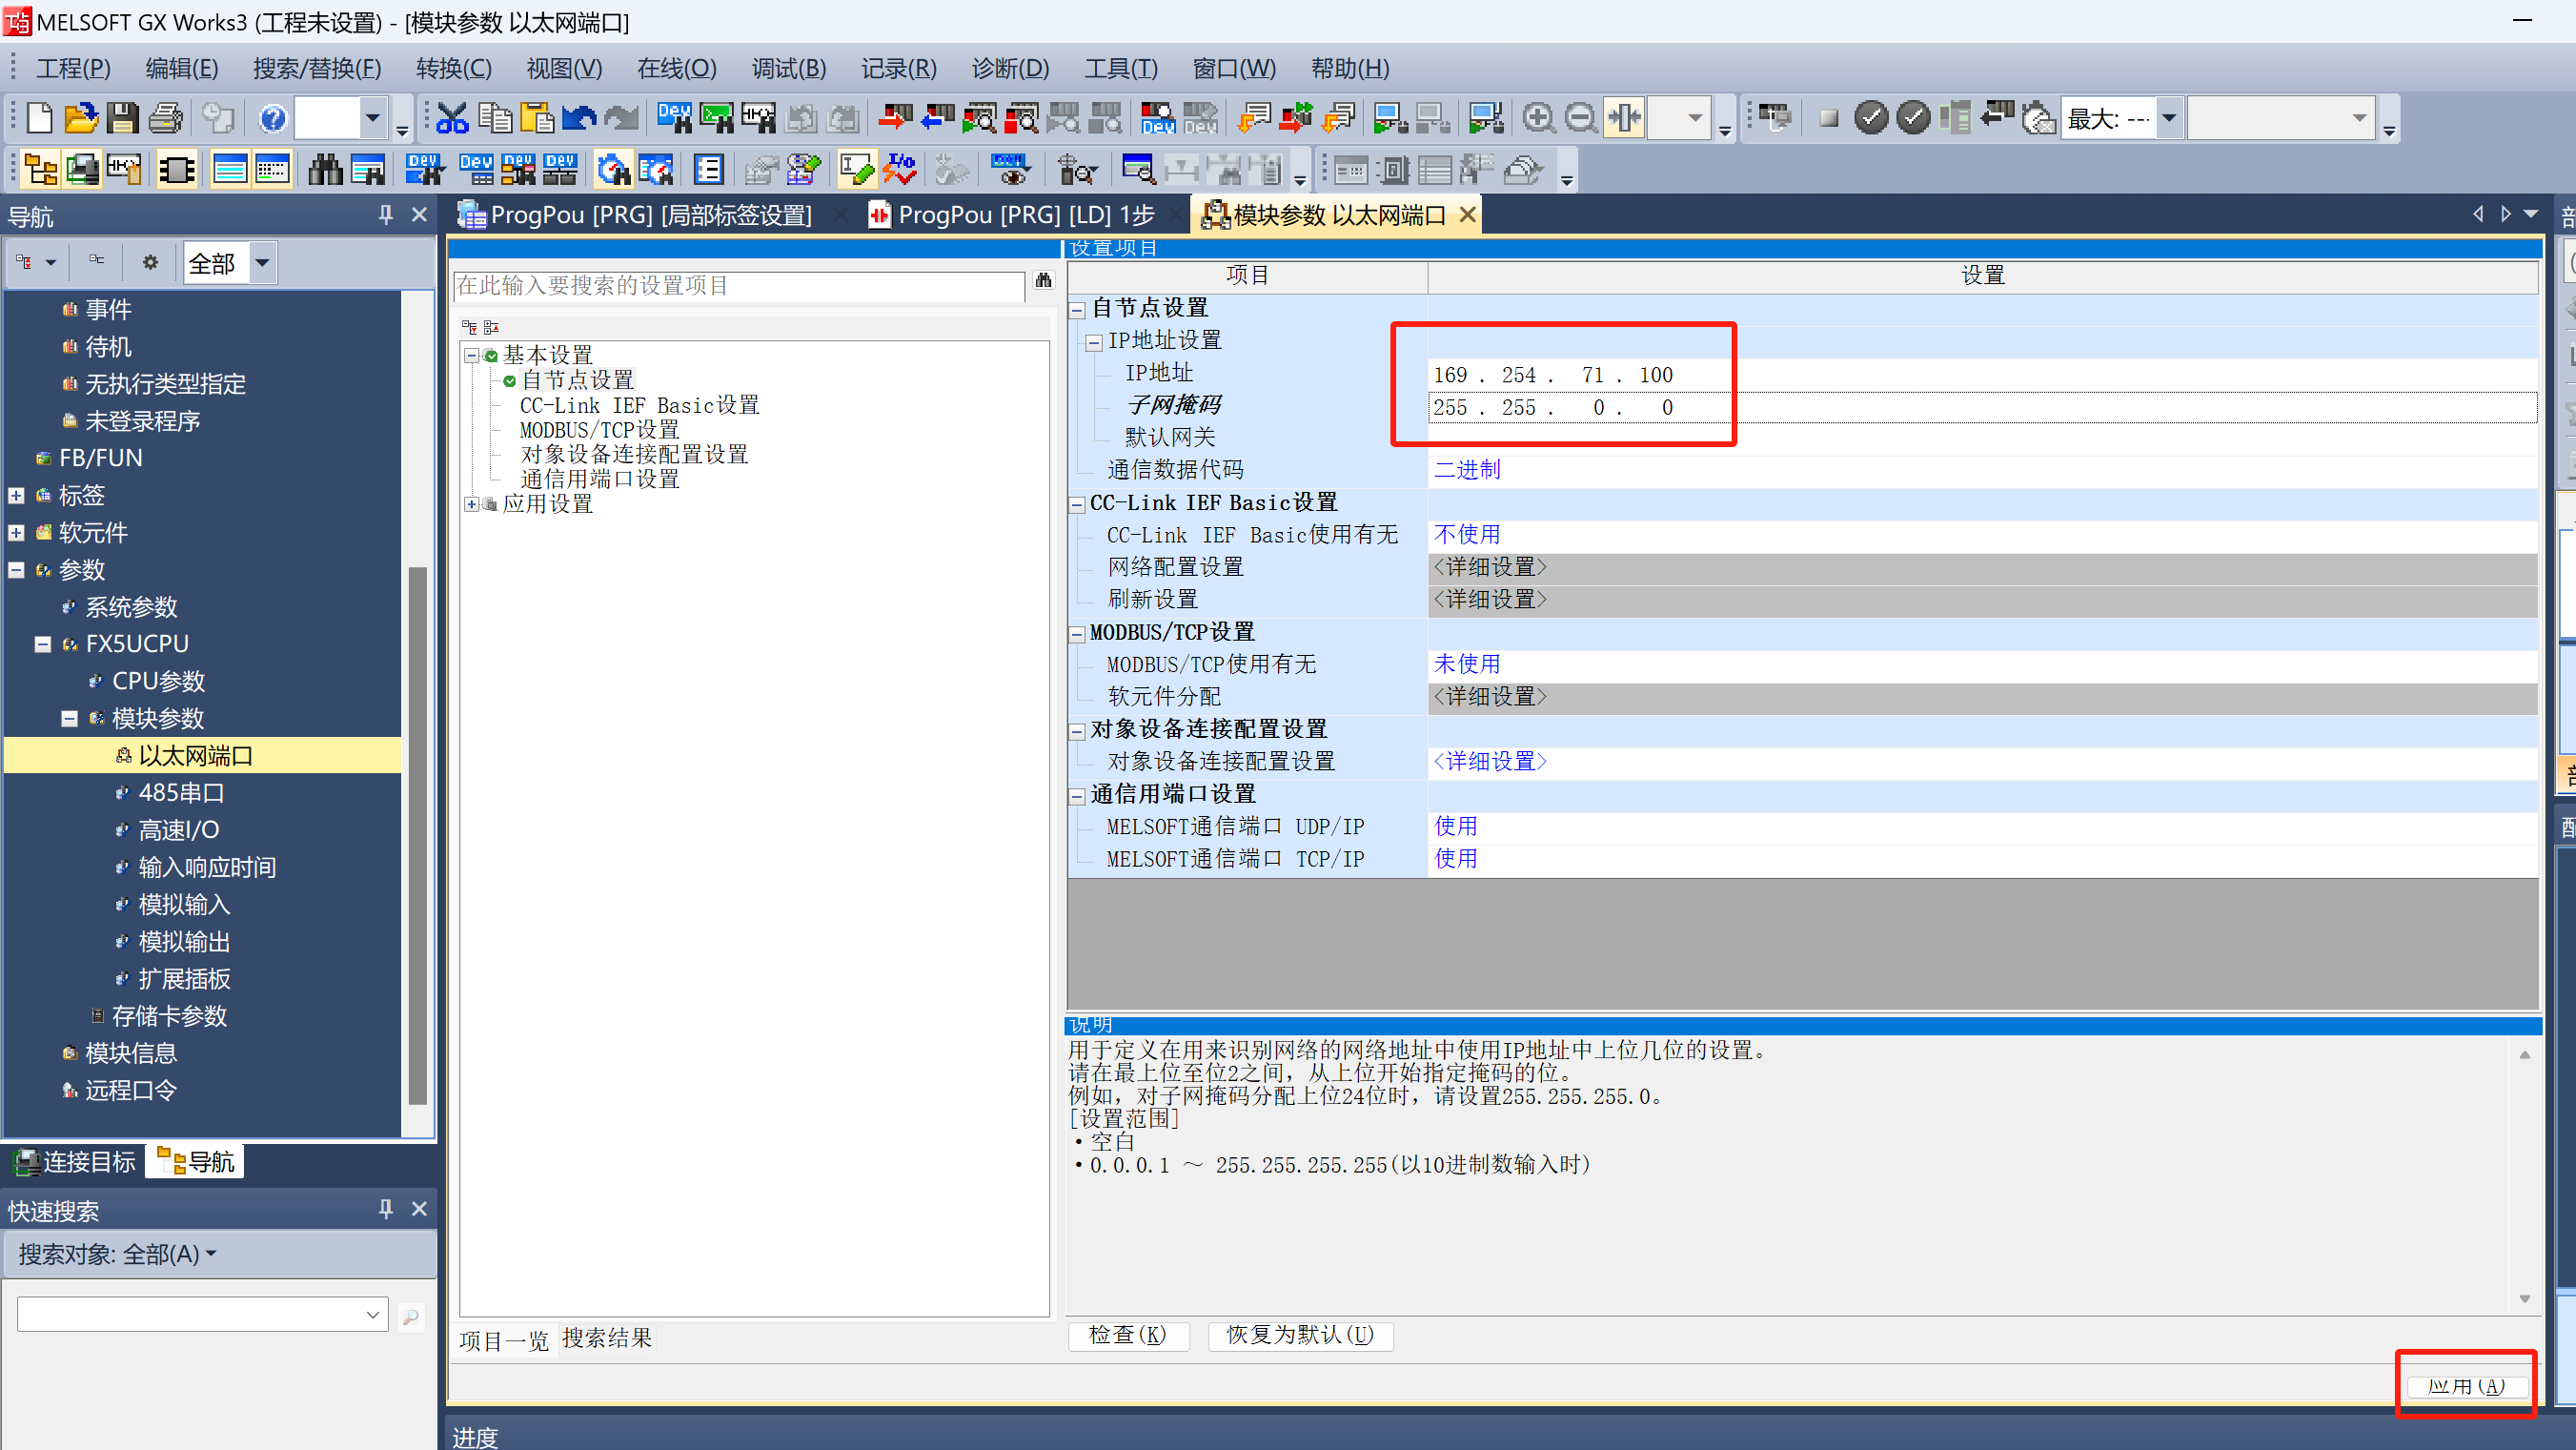Zoom out with the minus magnifier

pos(1580,119)
